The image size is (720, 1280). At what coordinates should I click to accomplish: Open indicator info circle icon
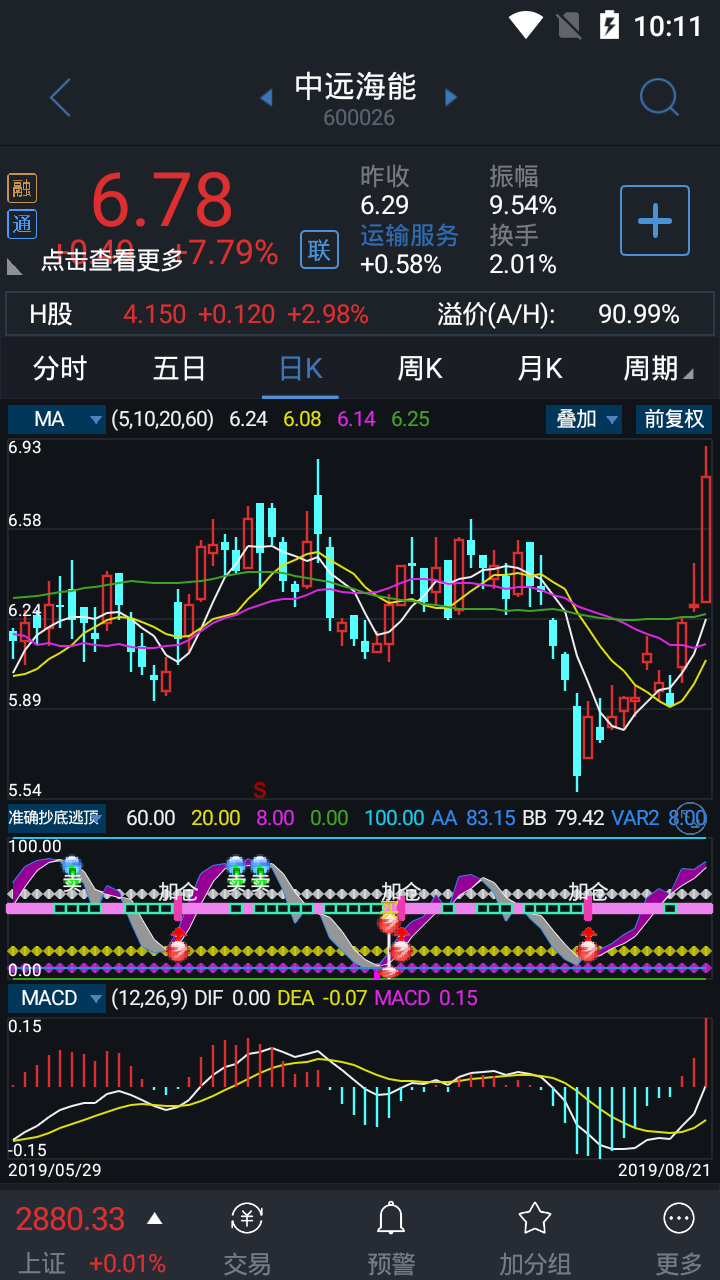coord(691,817)
